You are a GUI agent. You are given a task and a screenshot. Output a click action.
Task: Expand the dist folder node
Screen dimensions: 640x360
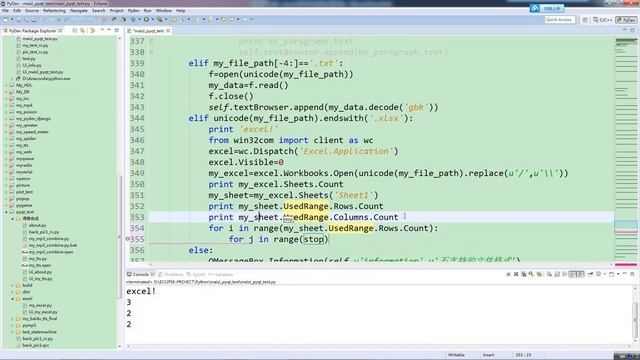[13, 292]
